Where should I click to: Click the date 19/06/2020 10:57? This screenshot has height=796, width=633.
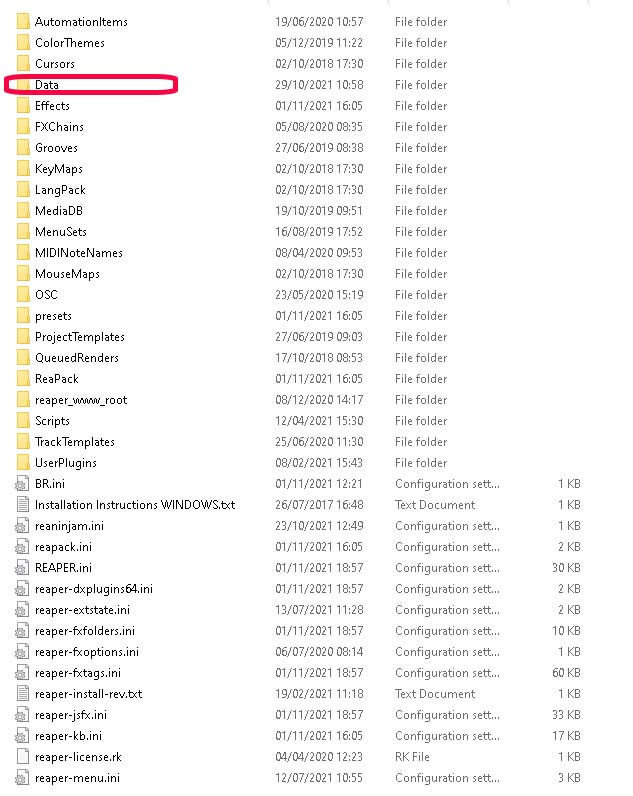click(x=319, y=22)
